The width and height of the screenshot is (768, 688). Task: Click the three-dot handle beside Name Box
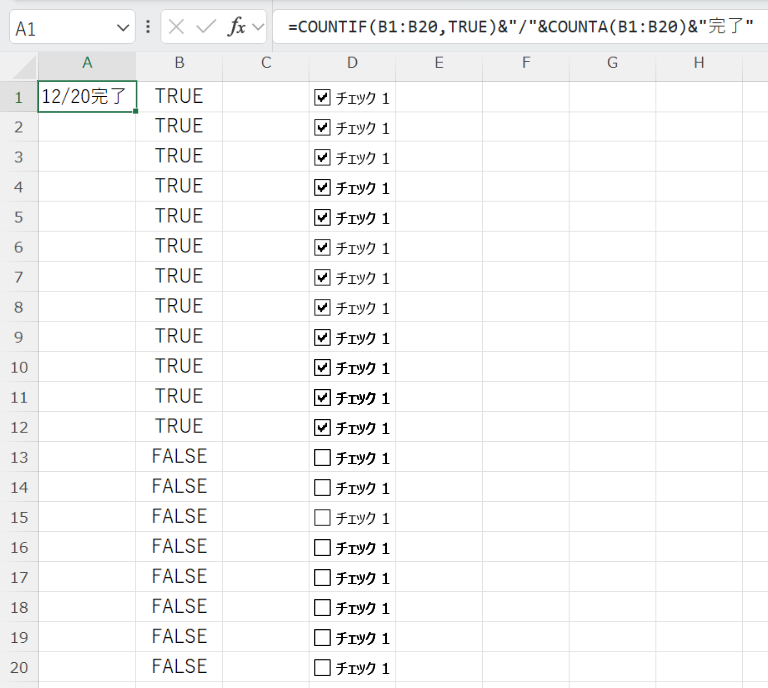[148, 27]
